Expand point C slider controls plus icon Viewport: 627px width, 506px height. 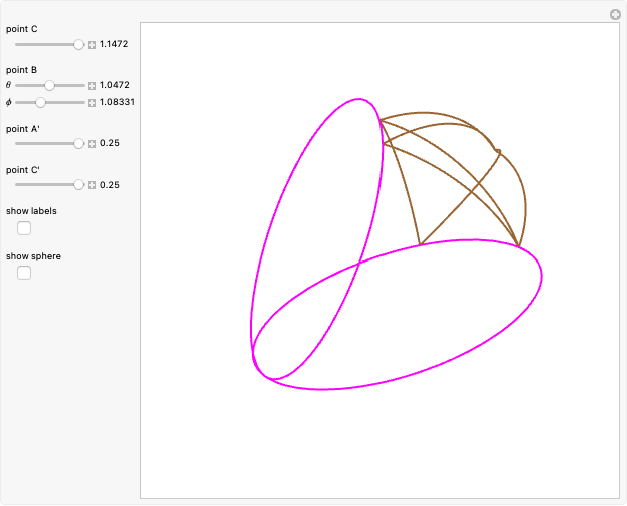coord(92,45)
